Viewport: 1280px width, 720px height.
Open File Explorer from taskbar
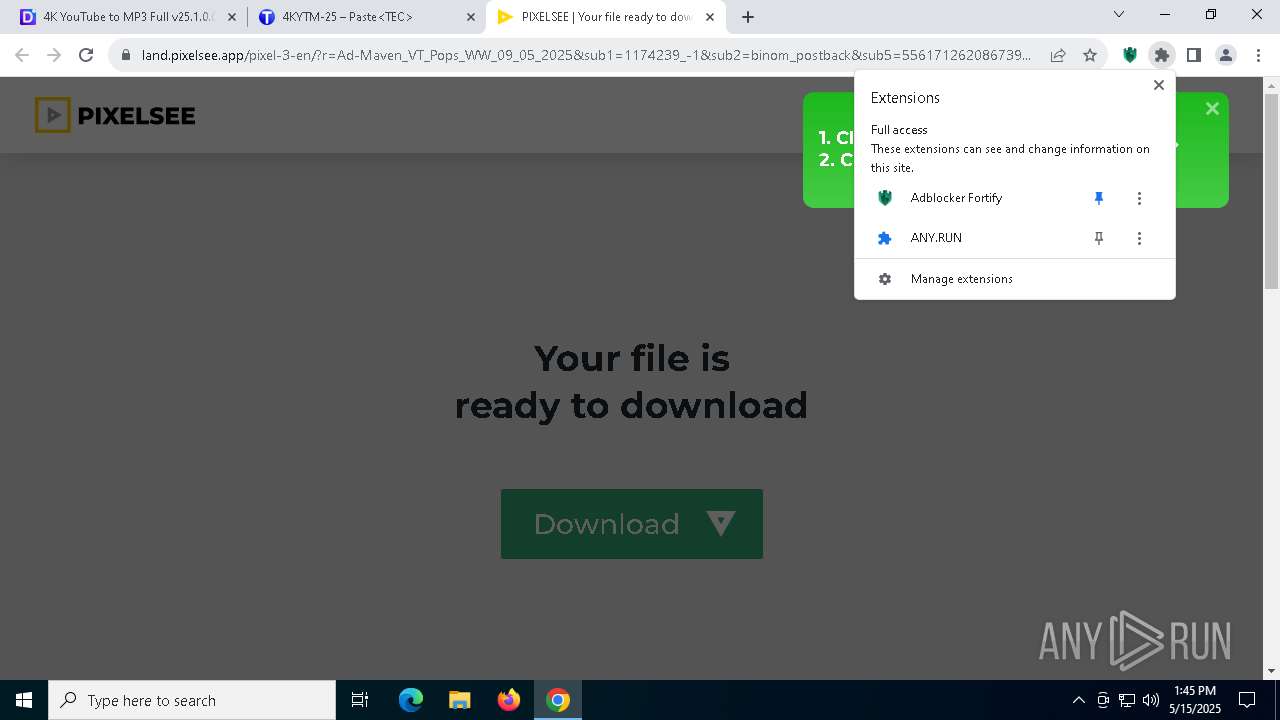(x=460, y=700)
